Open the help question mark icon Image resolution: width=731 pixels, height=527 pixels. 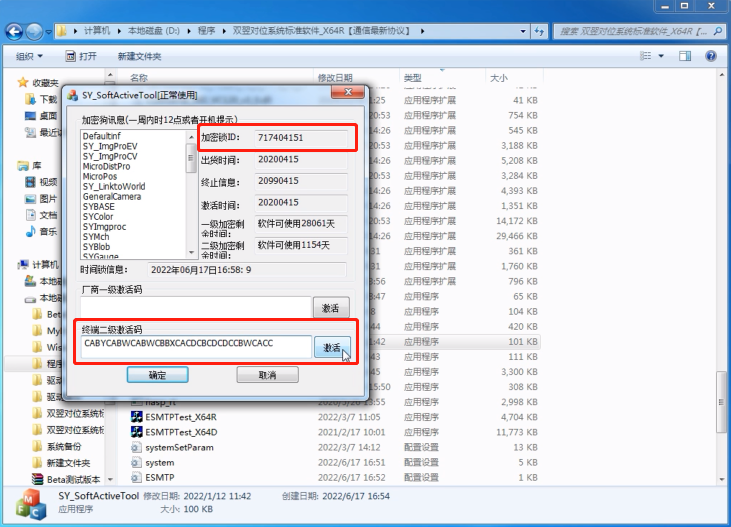712,56
